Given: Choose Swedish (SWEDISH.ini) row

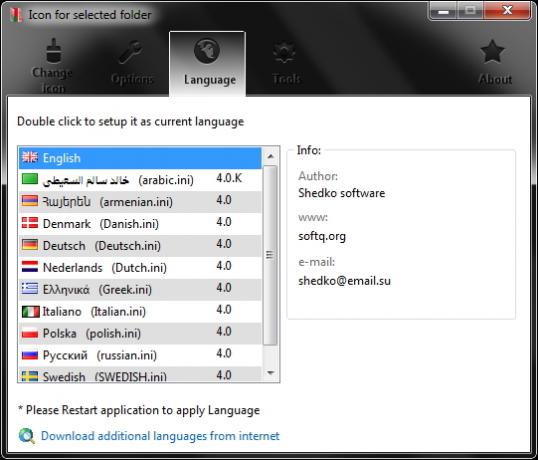Looking at the screenshot, I should point(140,375).
